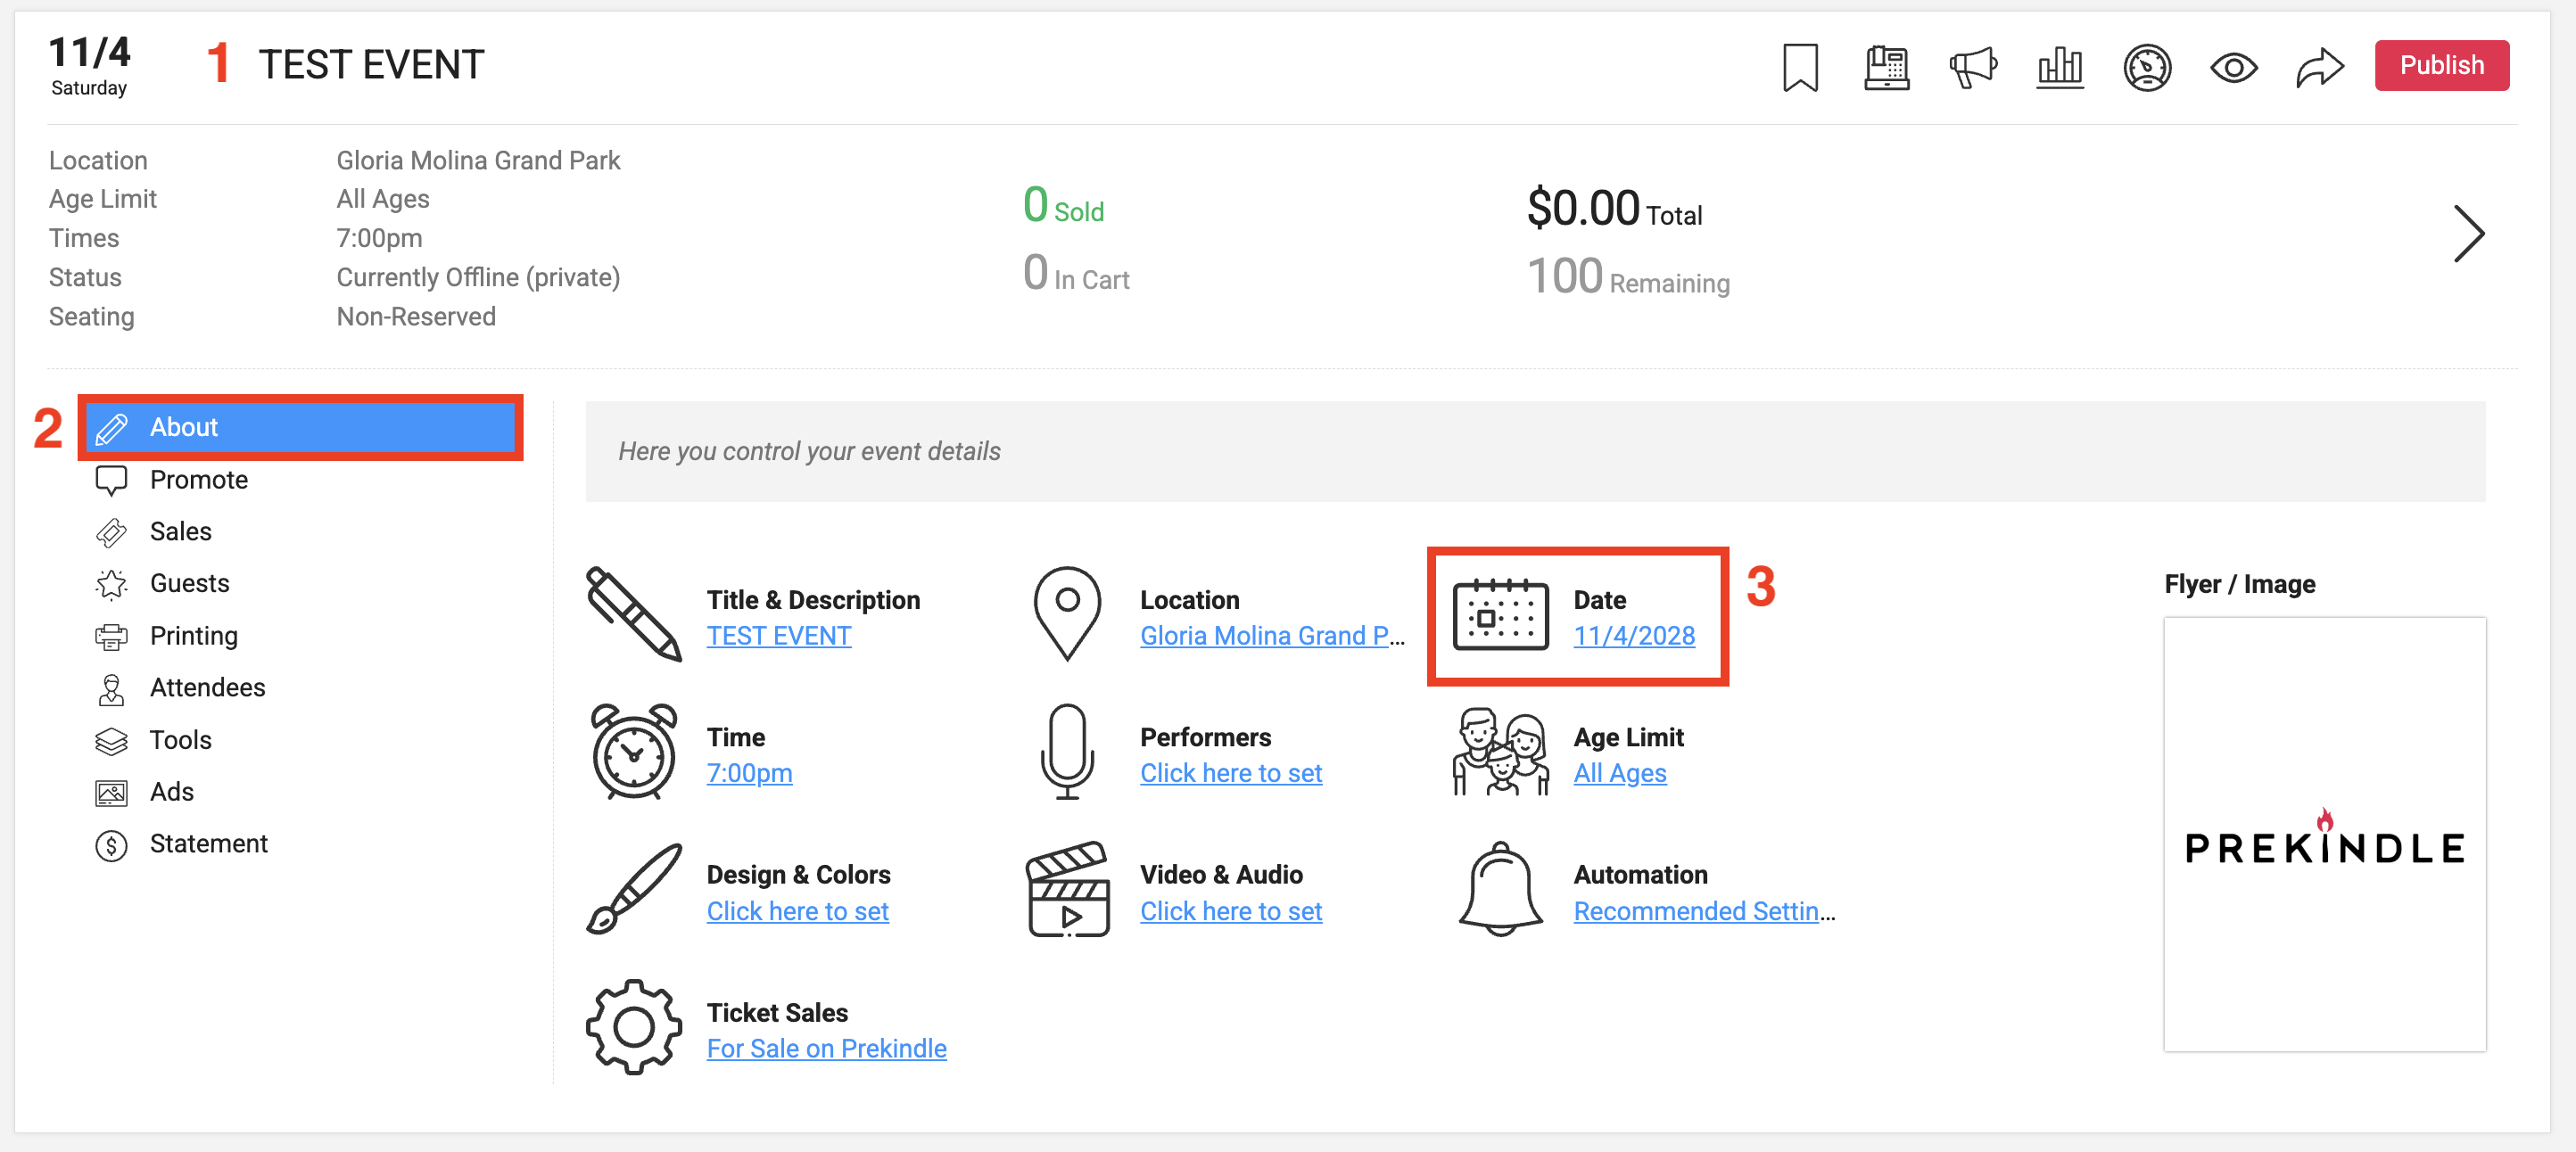Viewport: 2576px width, 1152px height.
Task: Open the bar chart reports icon
Action: (x=2060, y=67)
